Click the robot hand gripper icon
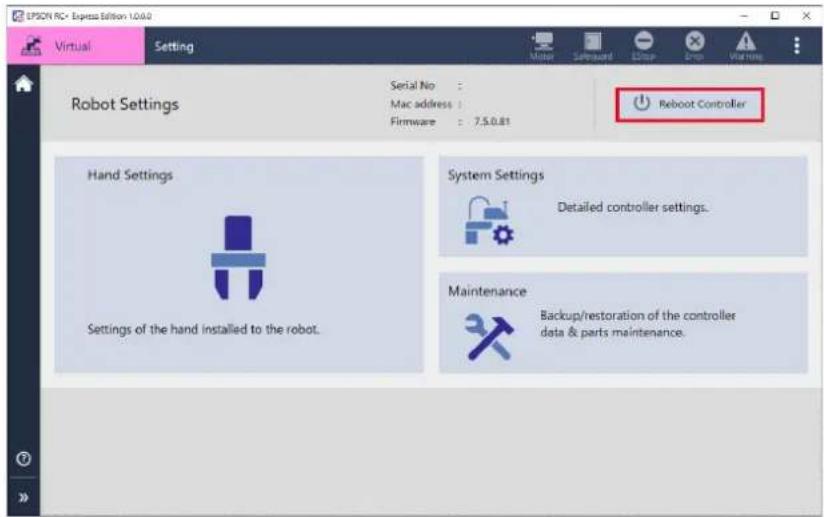 239,257
